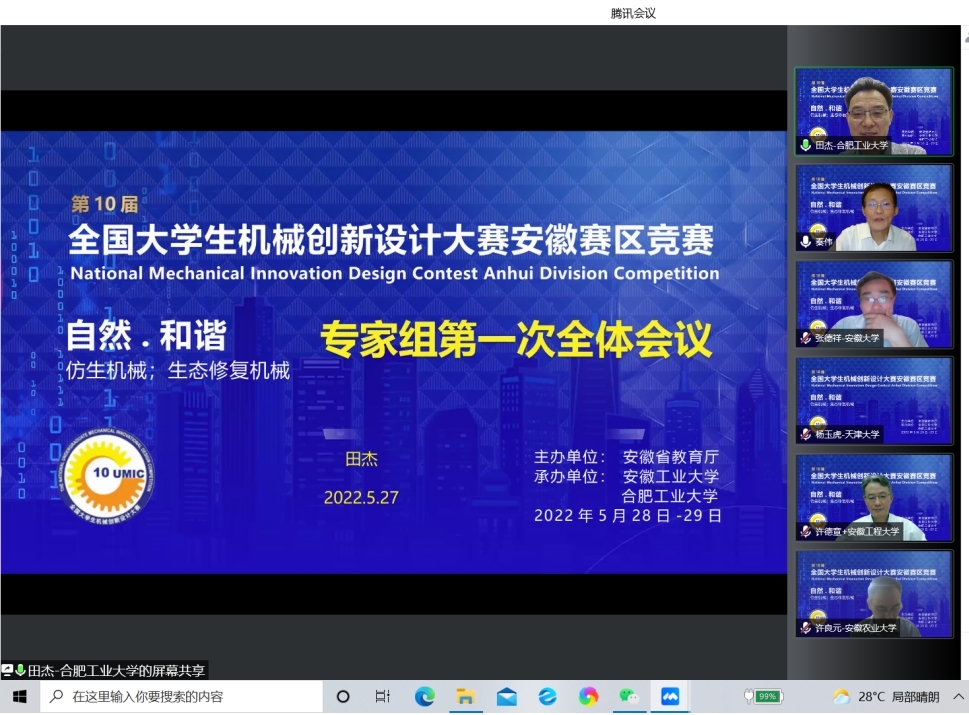This screenshot has height=715, width=969.
Task: Click the Windows search input box
Action: click(x=180, y=696)
